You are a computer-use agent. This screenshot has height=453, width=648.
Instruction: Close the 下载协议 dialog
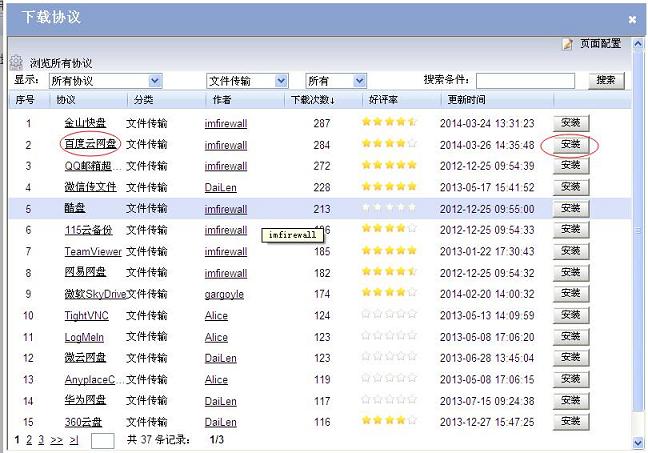(x=632, y=19)
